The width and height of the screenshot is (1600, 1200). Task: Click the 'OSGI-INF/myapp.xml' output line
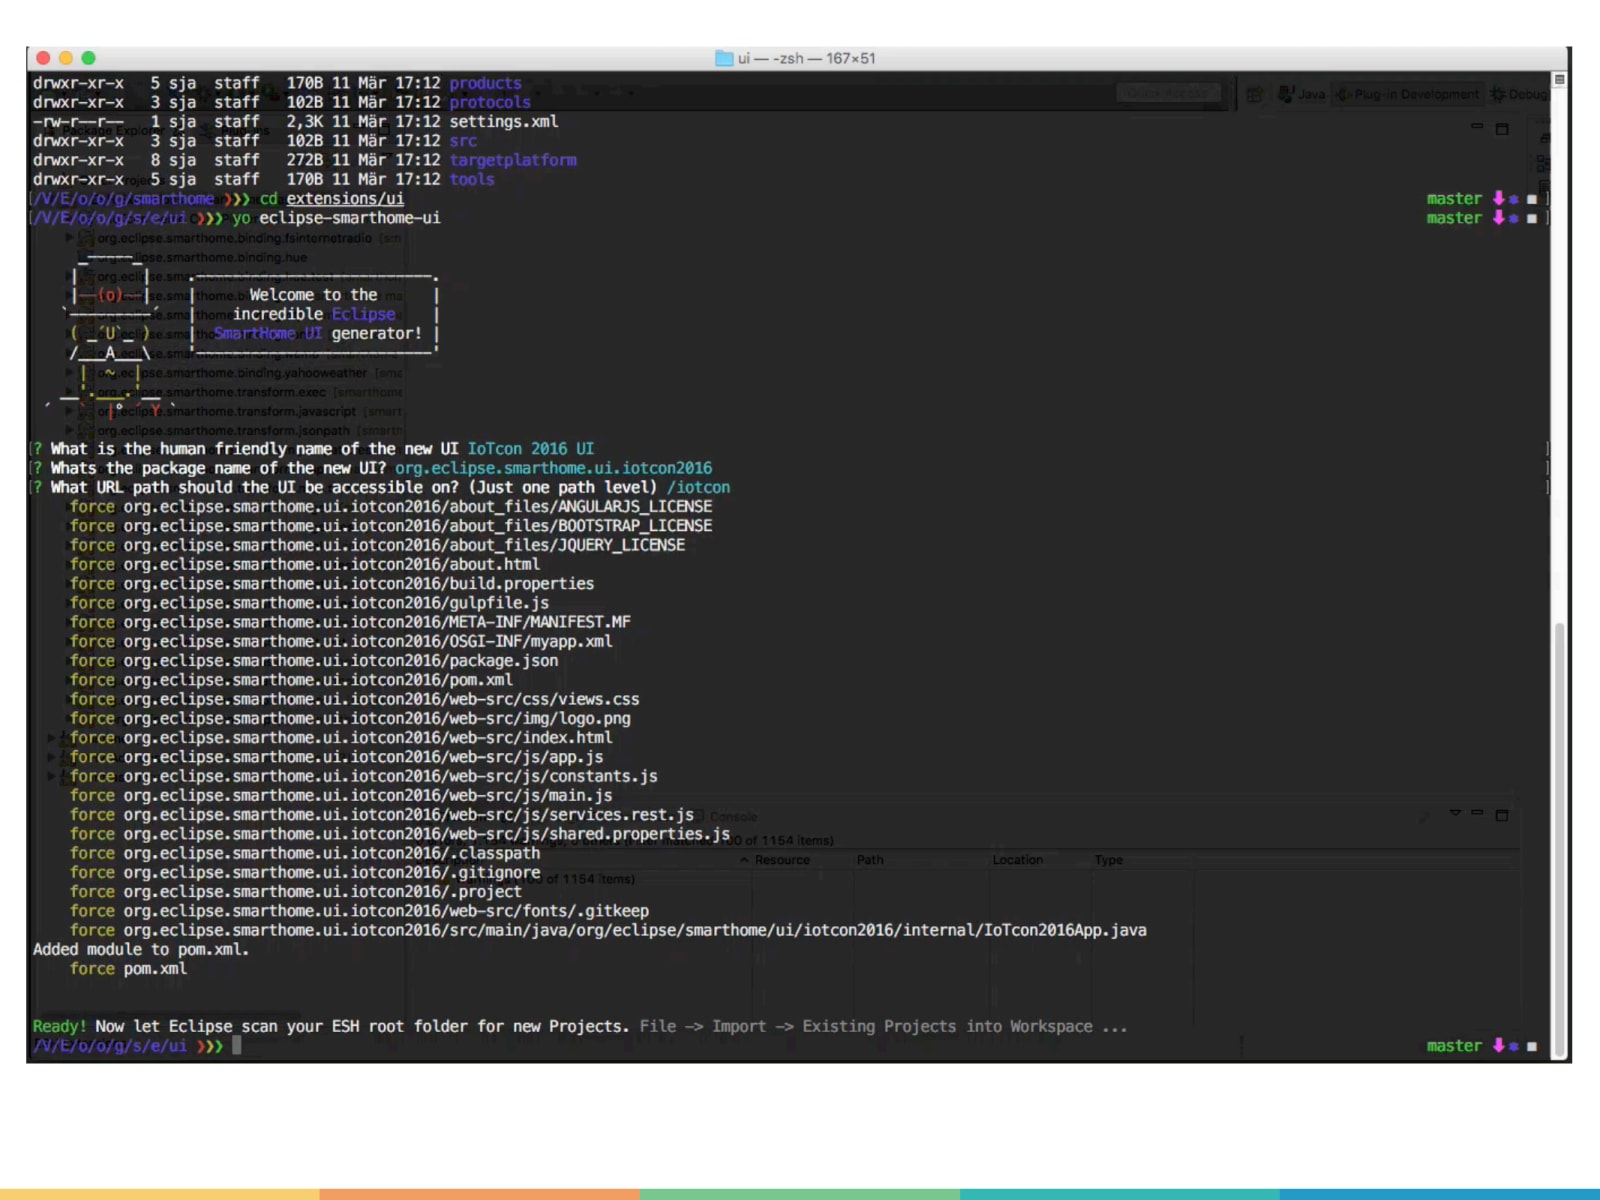pyautogui.click(x=341, y=641)
